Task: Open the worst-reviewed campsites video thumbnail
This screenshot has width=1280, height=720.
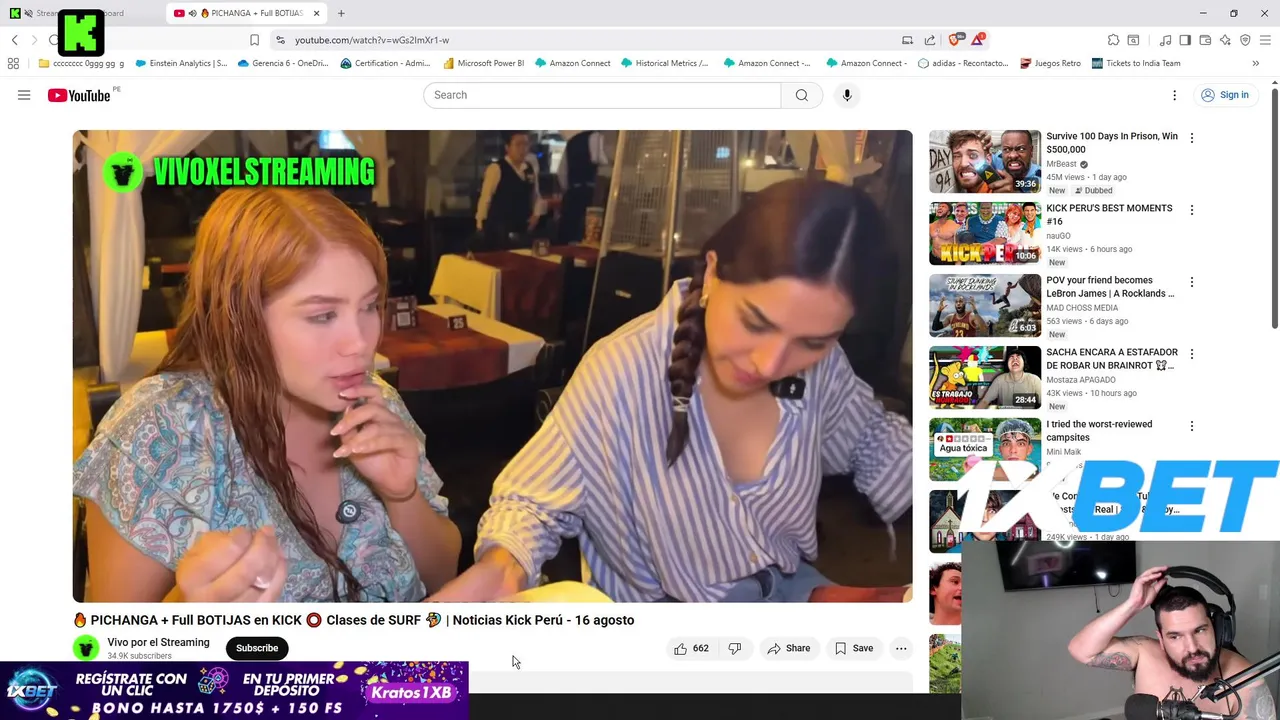Action: 985,449
